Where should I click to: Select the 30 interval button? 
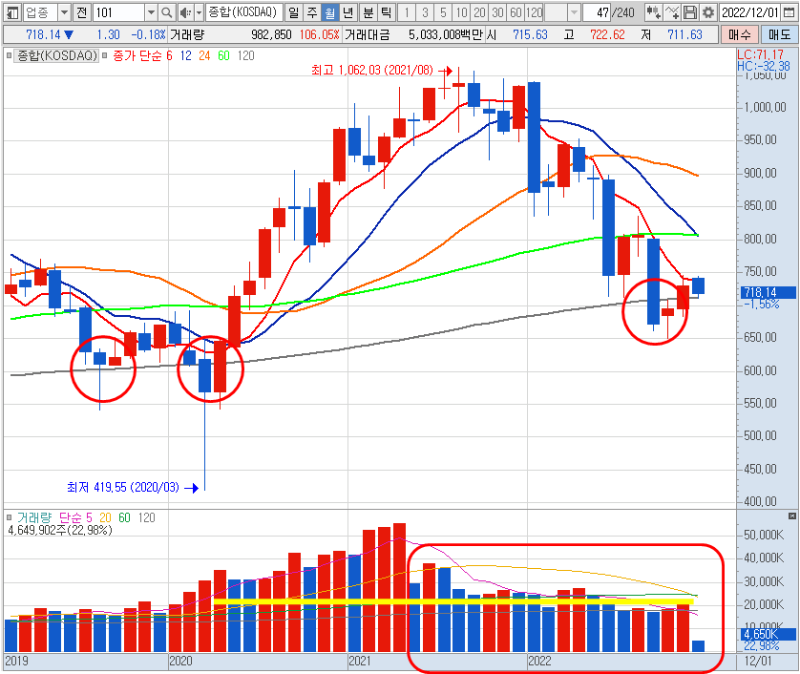pyautogui.click(x=498, y=12)
